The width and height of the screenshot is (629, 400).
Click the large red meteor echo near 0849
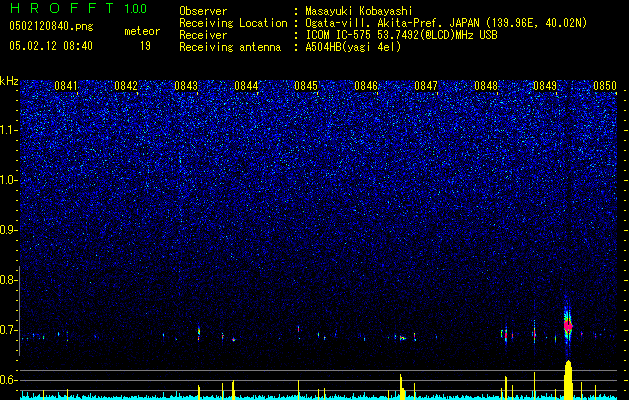568,326
